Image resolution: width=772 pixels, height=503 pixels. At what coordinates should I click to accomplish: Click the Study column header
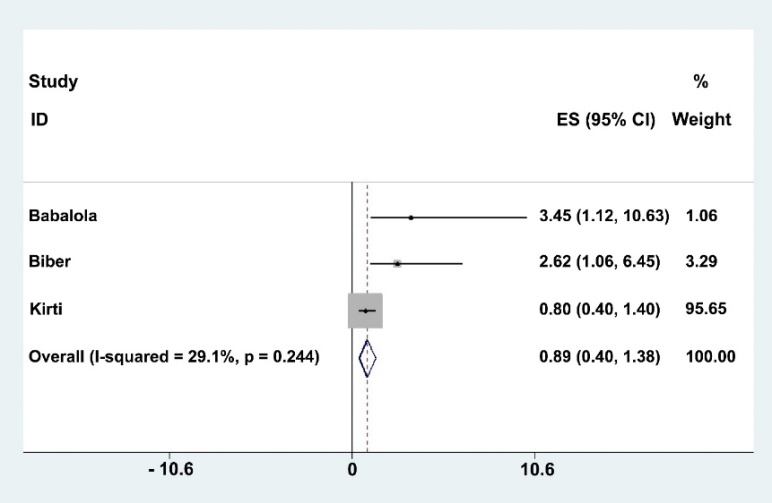53,82
